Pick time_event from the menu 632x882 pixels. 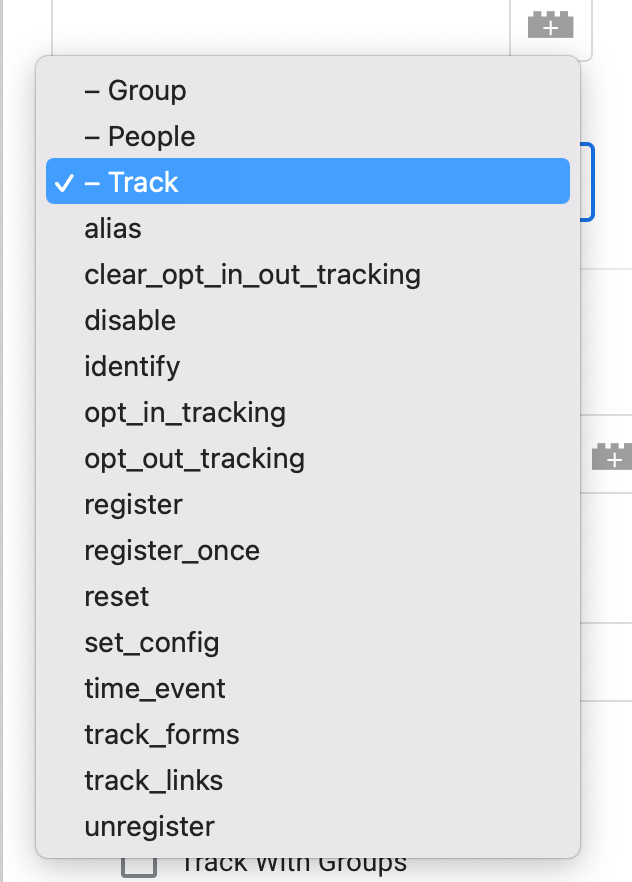pos(155,689)
